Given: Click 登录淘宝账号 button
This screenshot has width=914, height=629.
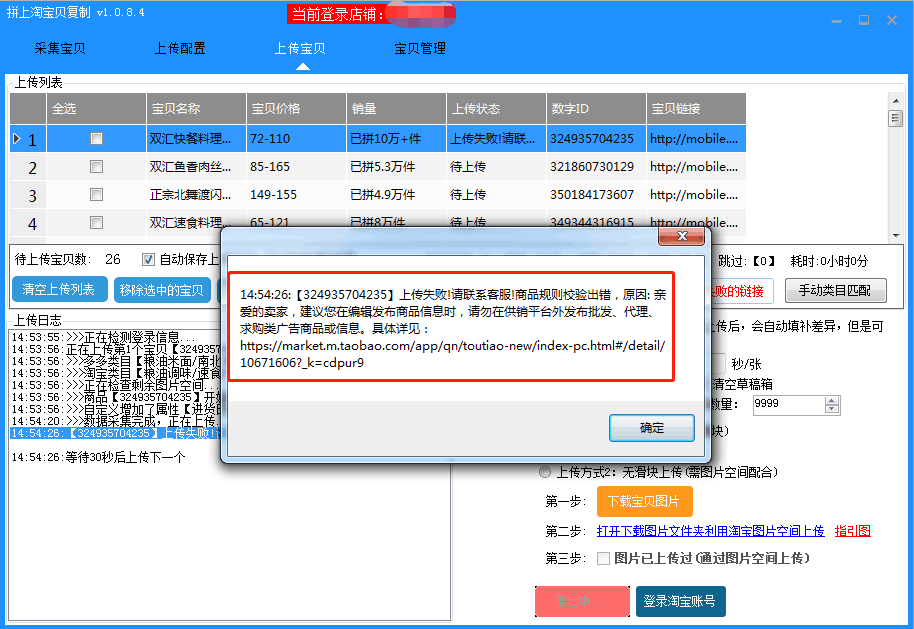Looking at the screenshot, I should (x=680, y=601).
